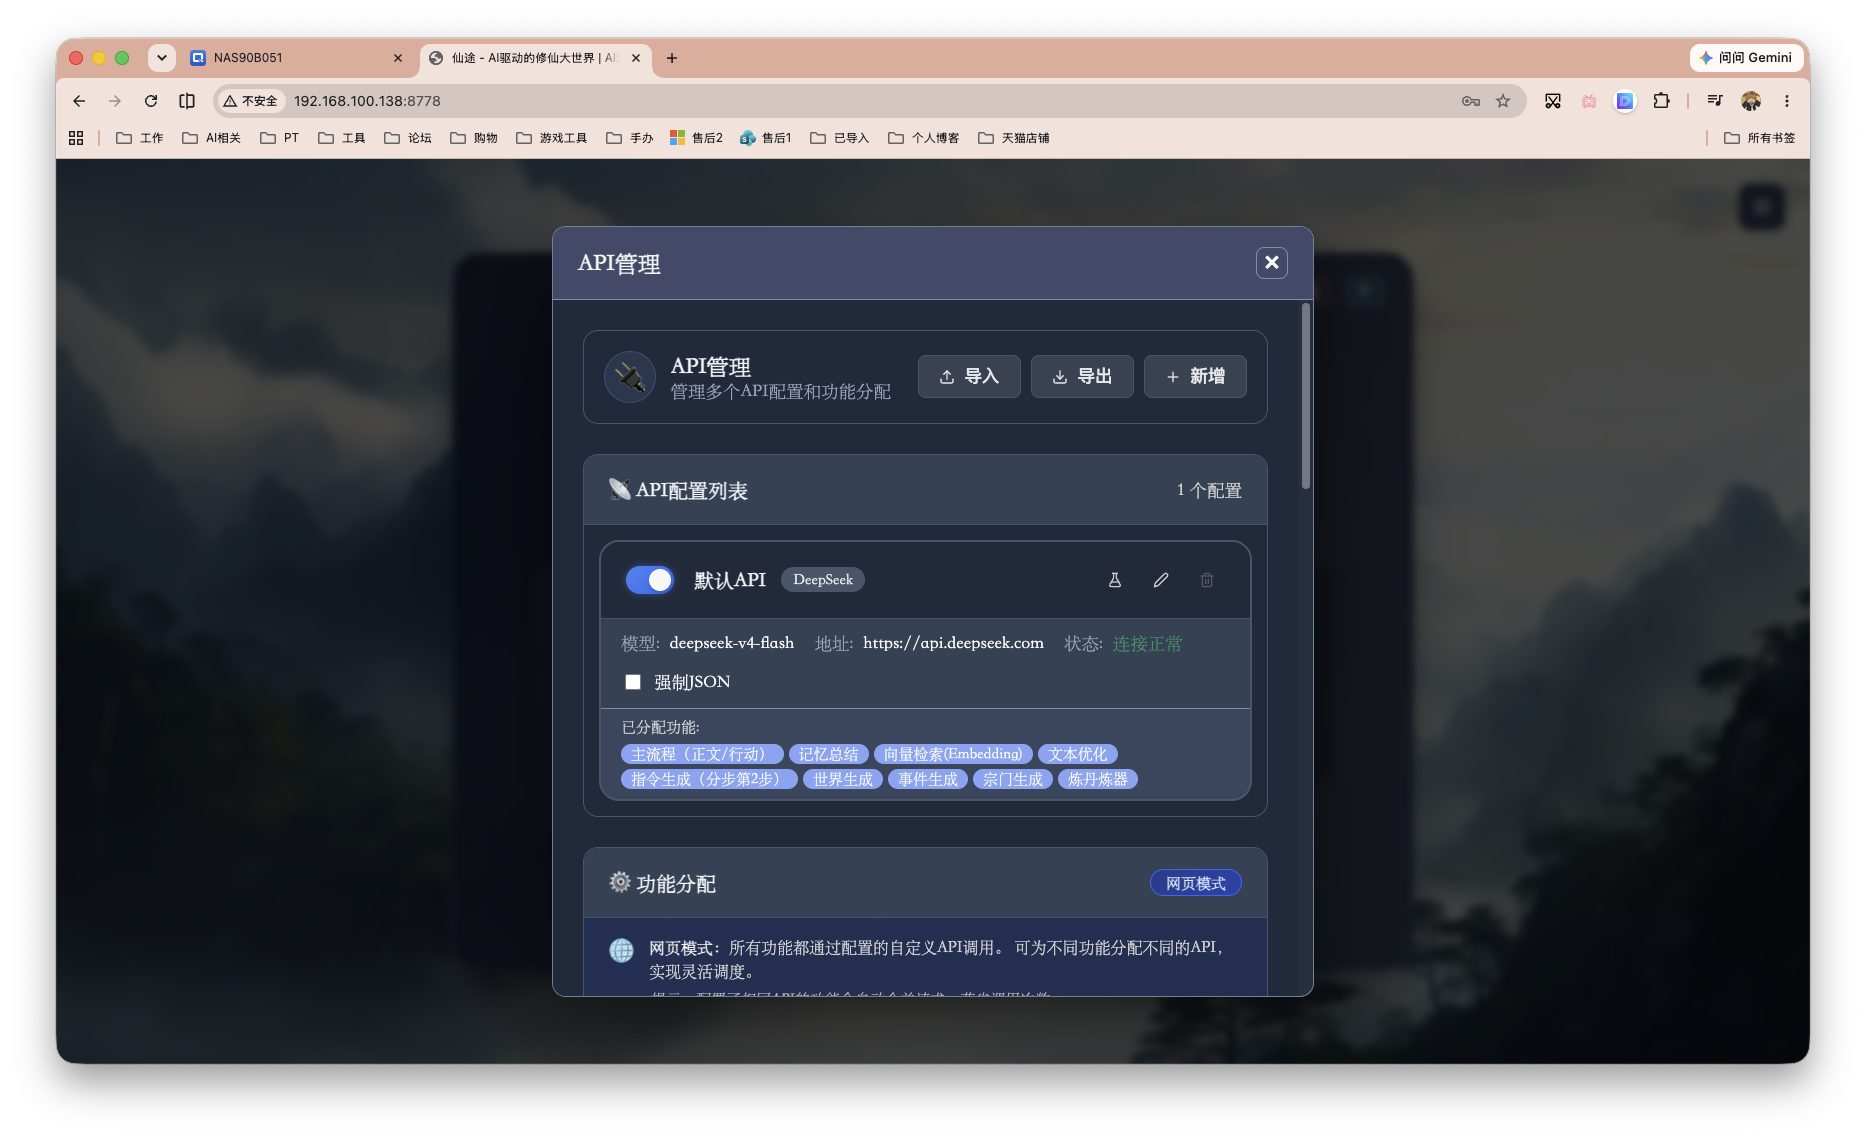Click the 主流程（正文/行动） function tag

(701, 754)
